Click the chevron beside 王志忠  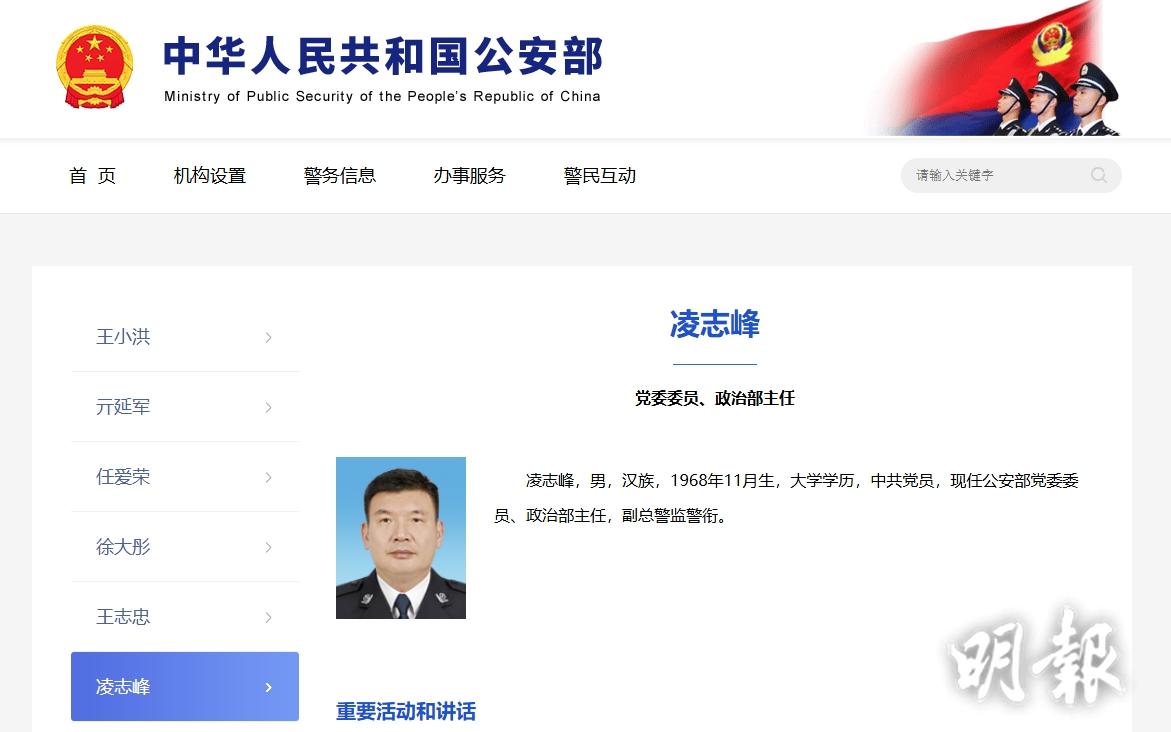(268, 617)
